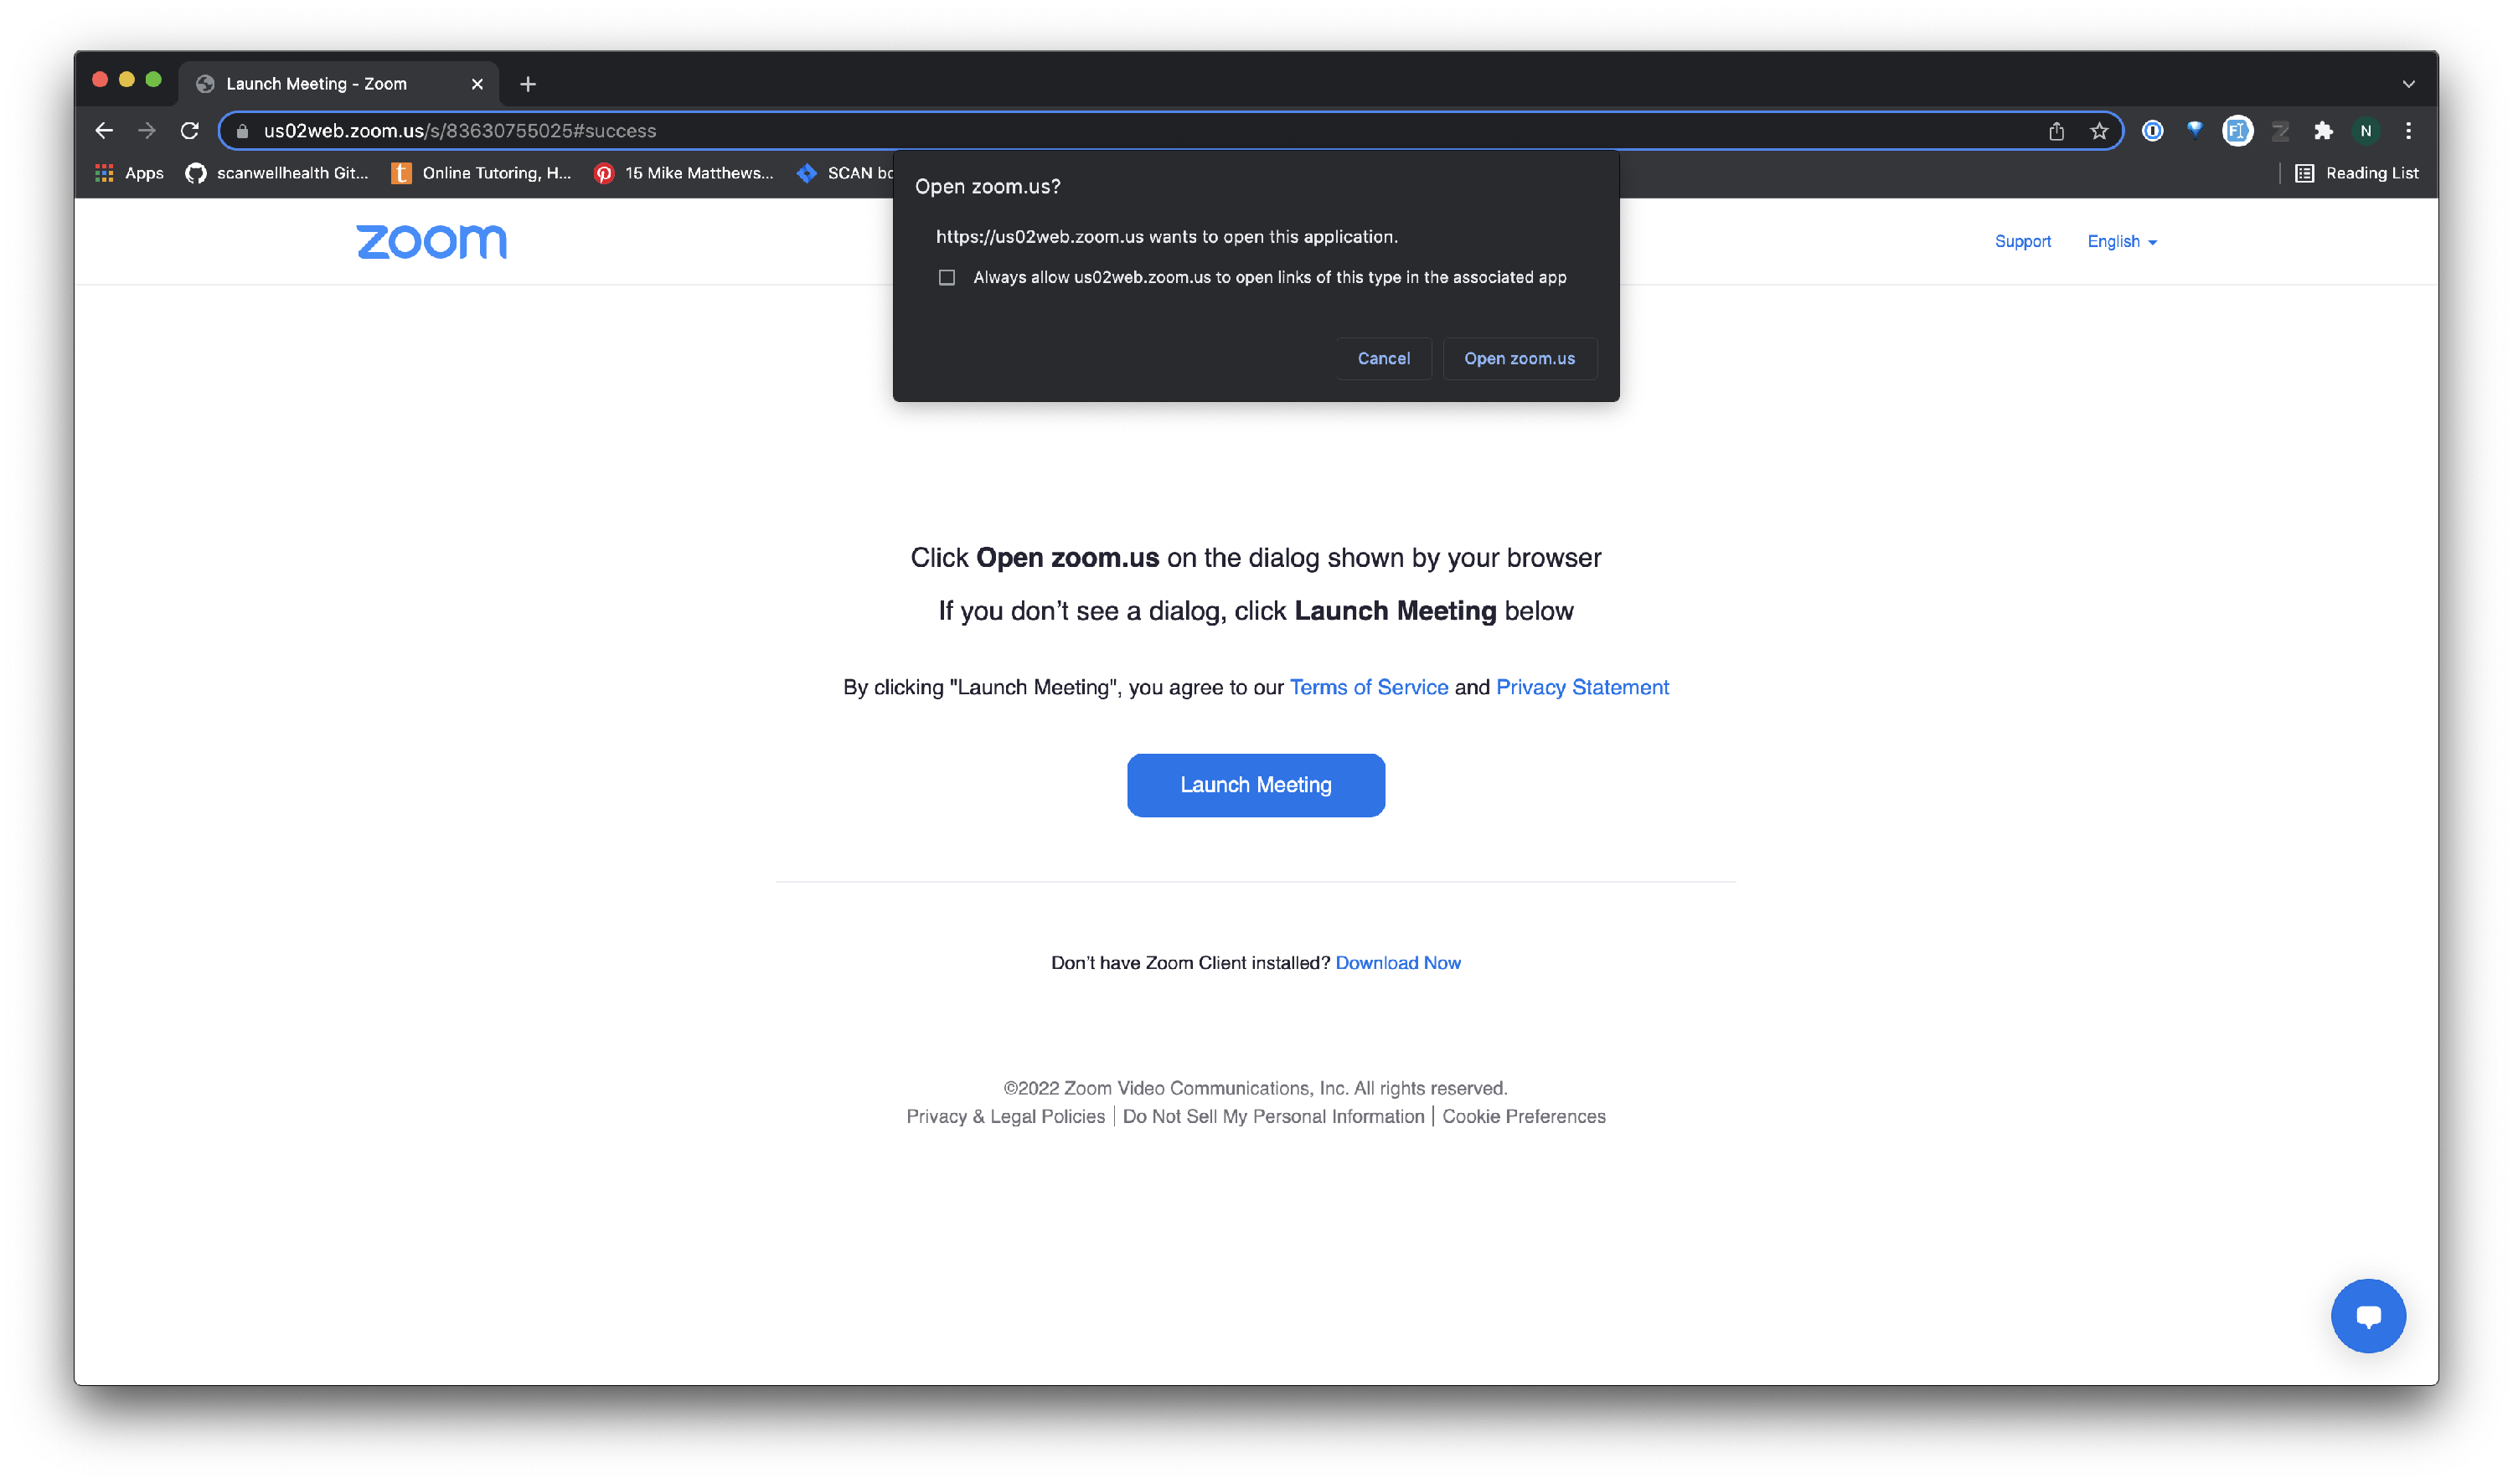Click the reload page icon
The width and height of the screenshot is (2513, 1484).
(189, 131)
